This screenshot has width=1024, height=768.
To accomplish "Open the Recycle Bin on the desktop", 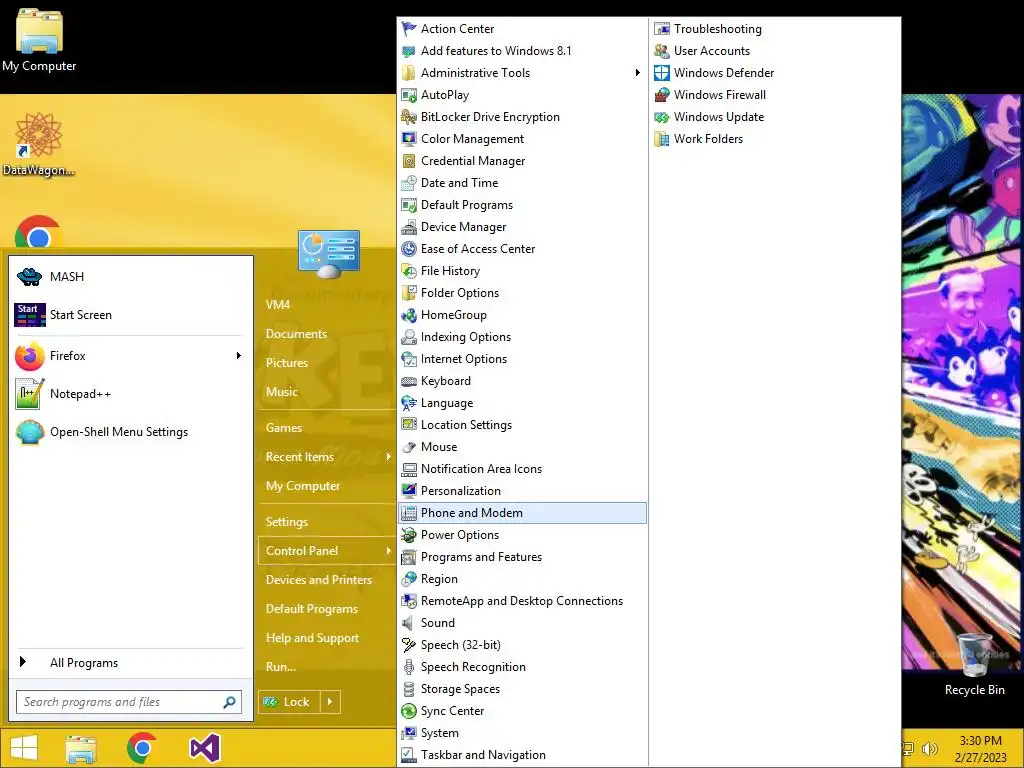I will [974, 664].
